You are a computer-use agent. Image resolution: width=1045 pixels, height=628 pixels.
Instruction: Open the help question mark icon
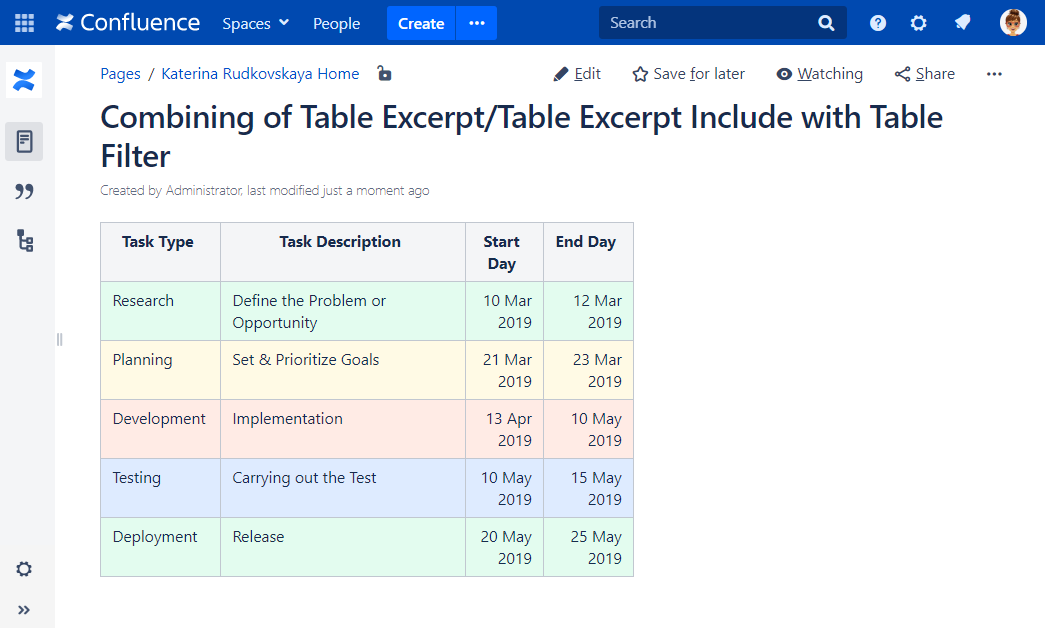878,23
